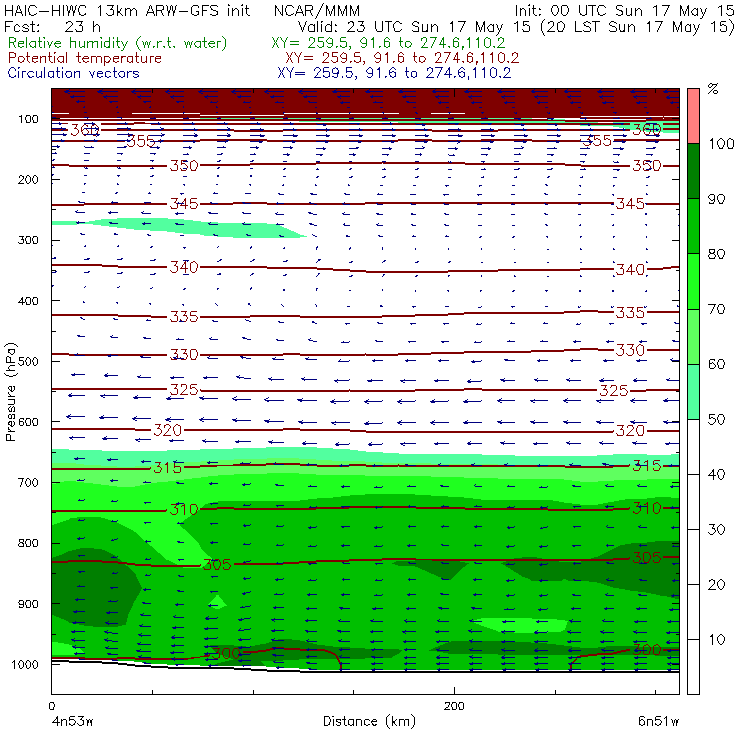Click the right-side 325 contour label

[x=614, y=391]
